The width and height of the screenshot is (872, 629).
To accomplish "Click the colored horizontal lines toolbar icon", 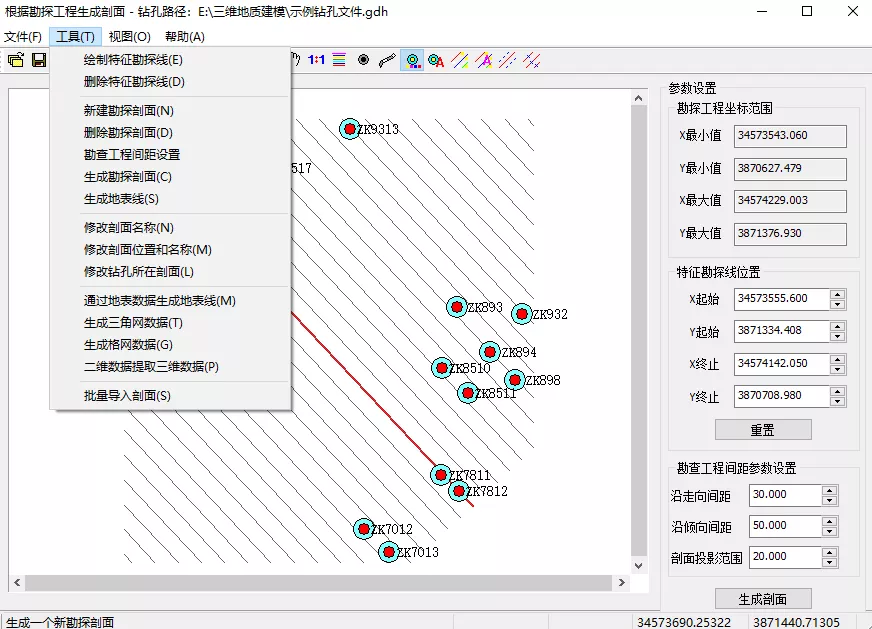I will pyautogui.click(x=339, y=60).
